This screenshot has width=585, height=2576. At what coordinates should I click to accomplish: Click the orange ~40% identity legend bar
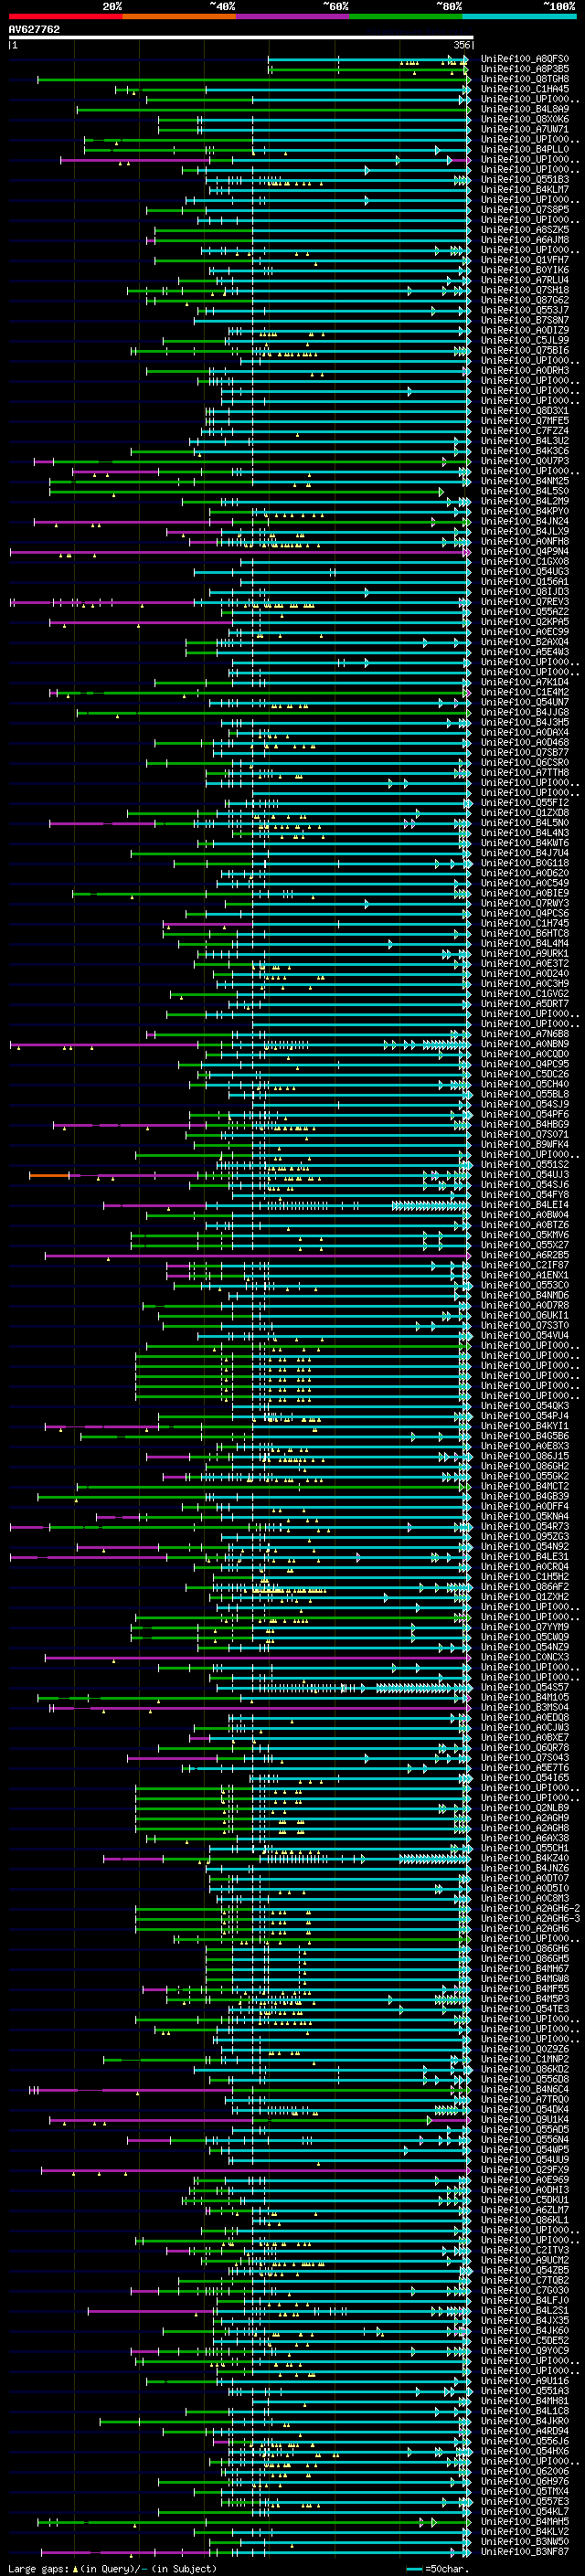[178, 16]
